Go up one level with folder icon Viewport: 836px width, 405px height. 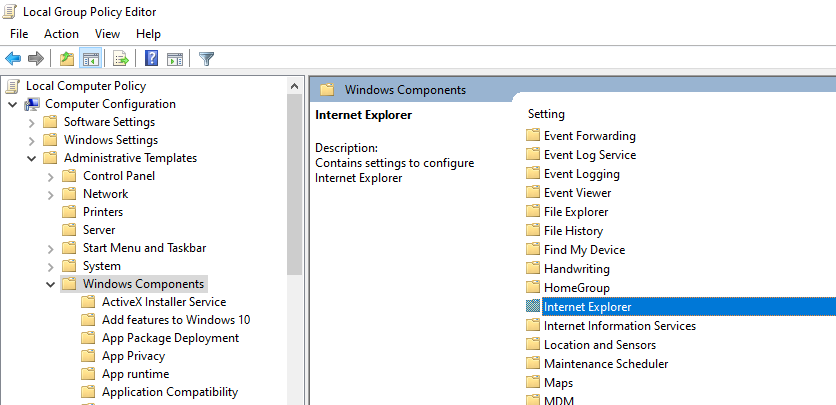67,59
